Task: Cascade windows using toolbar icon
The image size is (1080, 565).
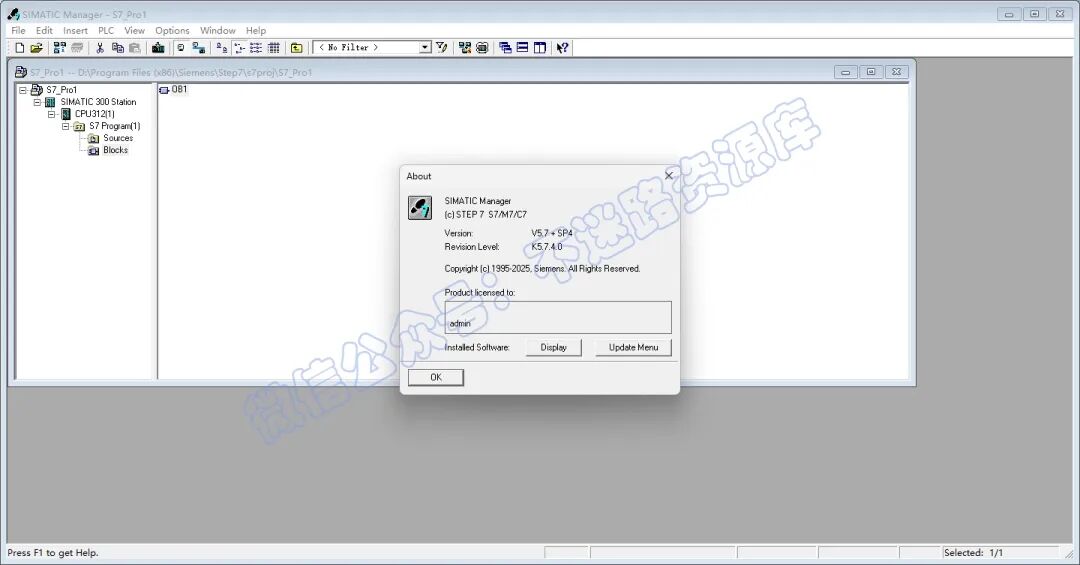Action: [x=506, y=48]
